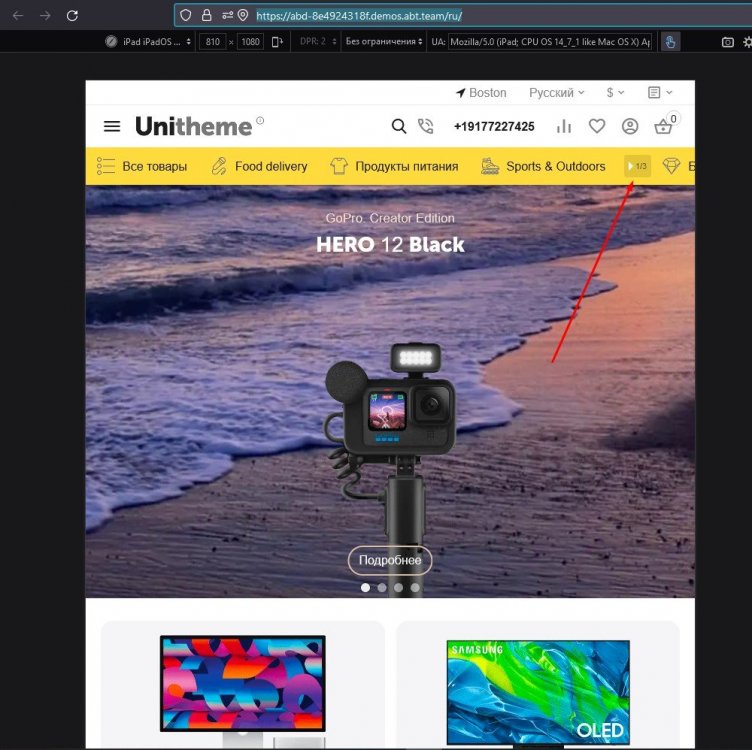Open the Food delivery category

tap(259, 166)
